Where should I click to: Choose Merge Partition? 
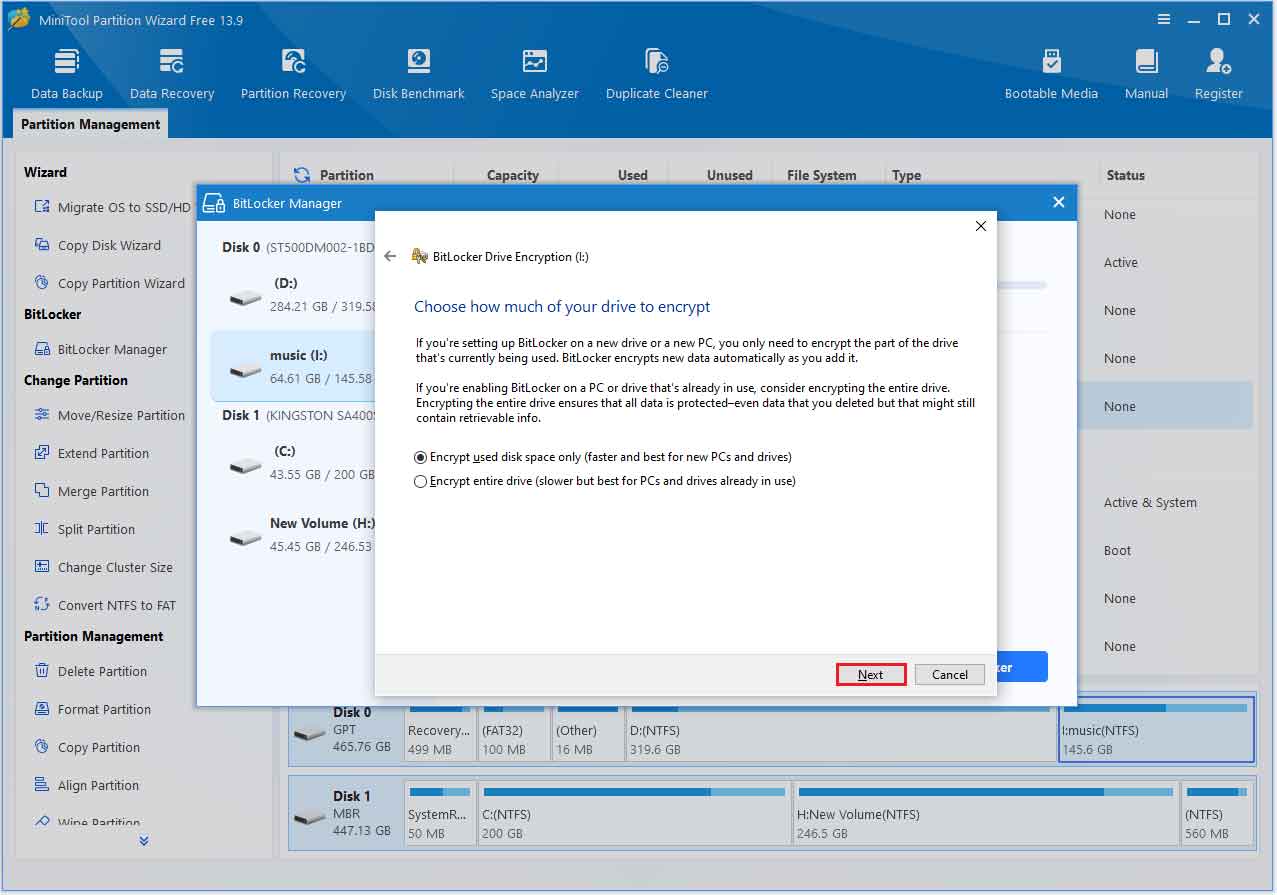(91, 491)
